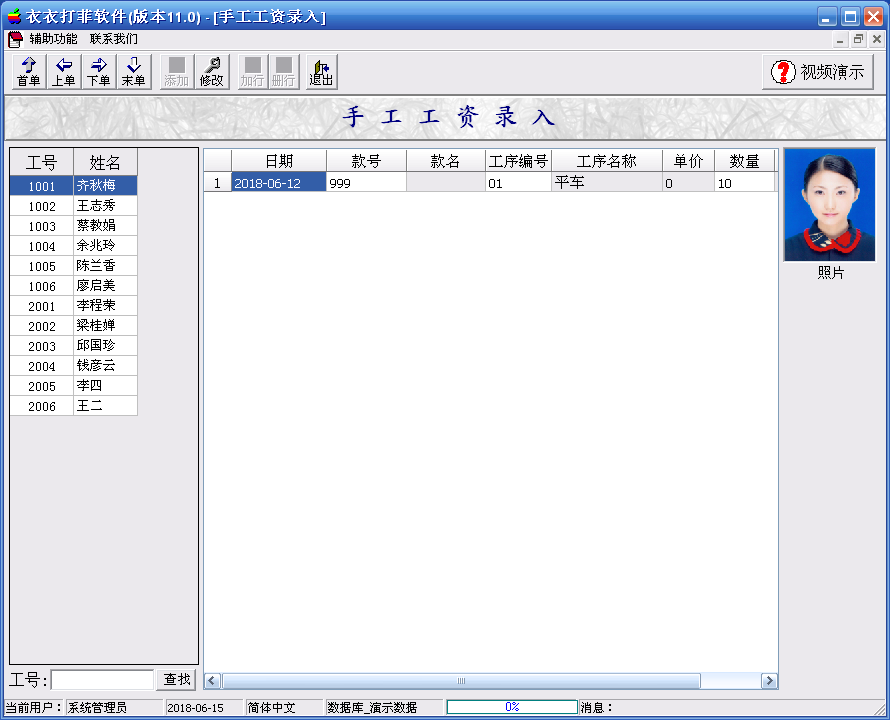Viewport: 890px width, 720px height.
Task: Open the 辅助功能 menu
Action: (53, 39)
